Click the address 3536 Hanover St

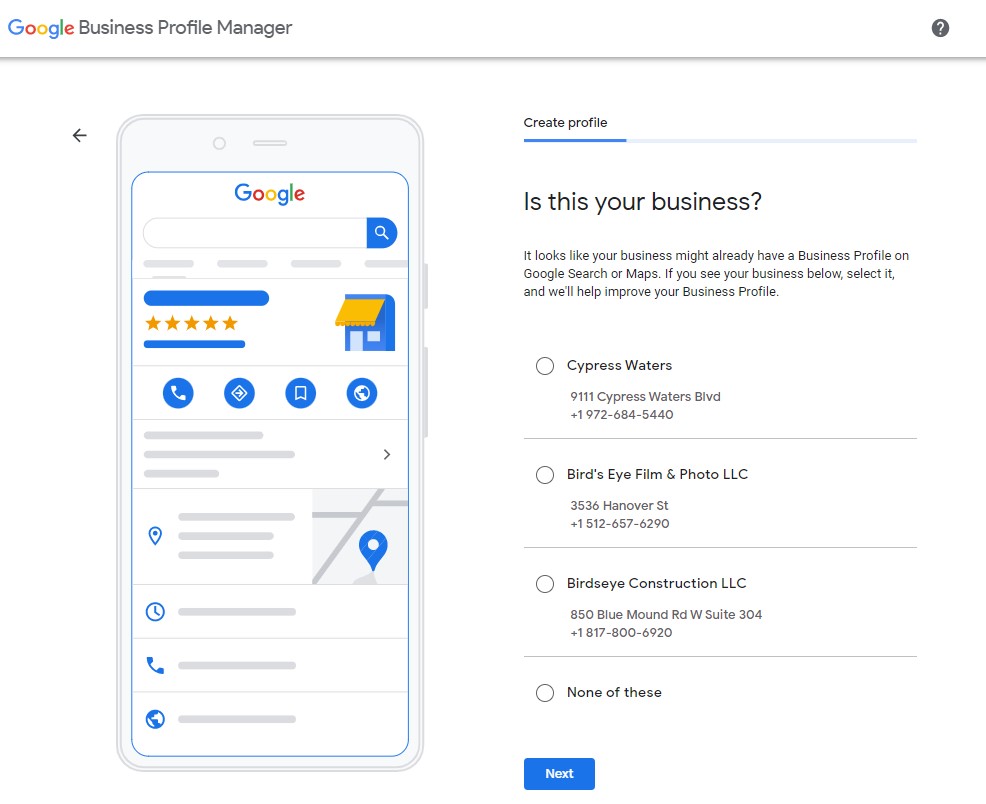[x=619, y=505]
